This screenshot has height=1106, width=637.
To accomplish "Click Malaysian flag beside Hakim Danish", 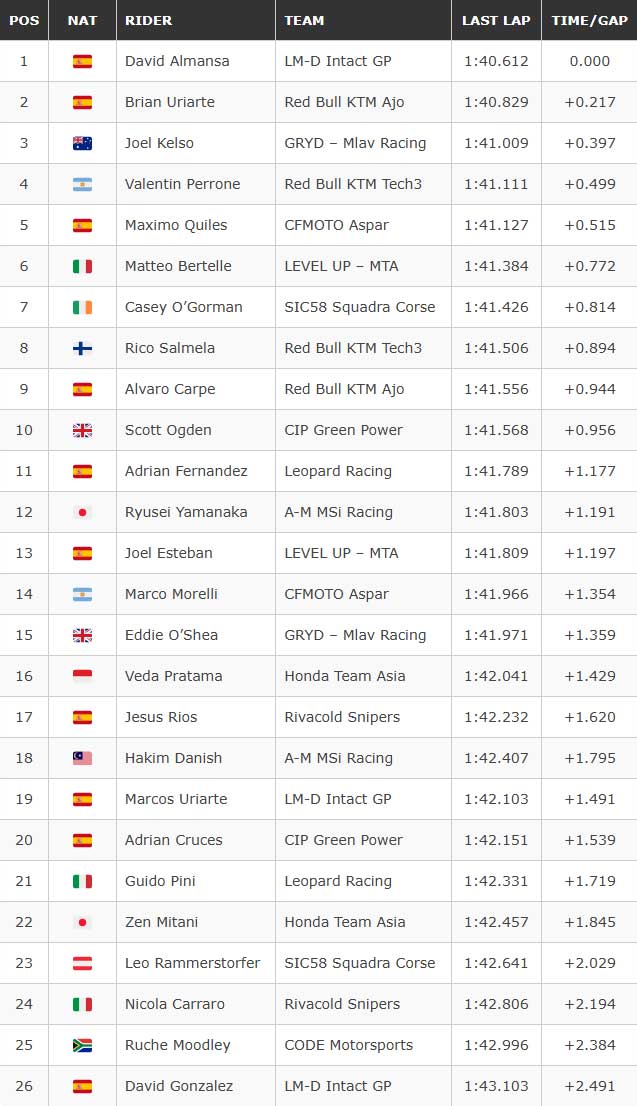I will (82, 758).
